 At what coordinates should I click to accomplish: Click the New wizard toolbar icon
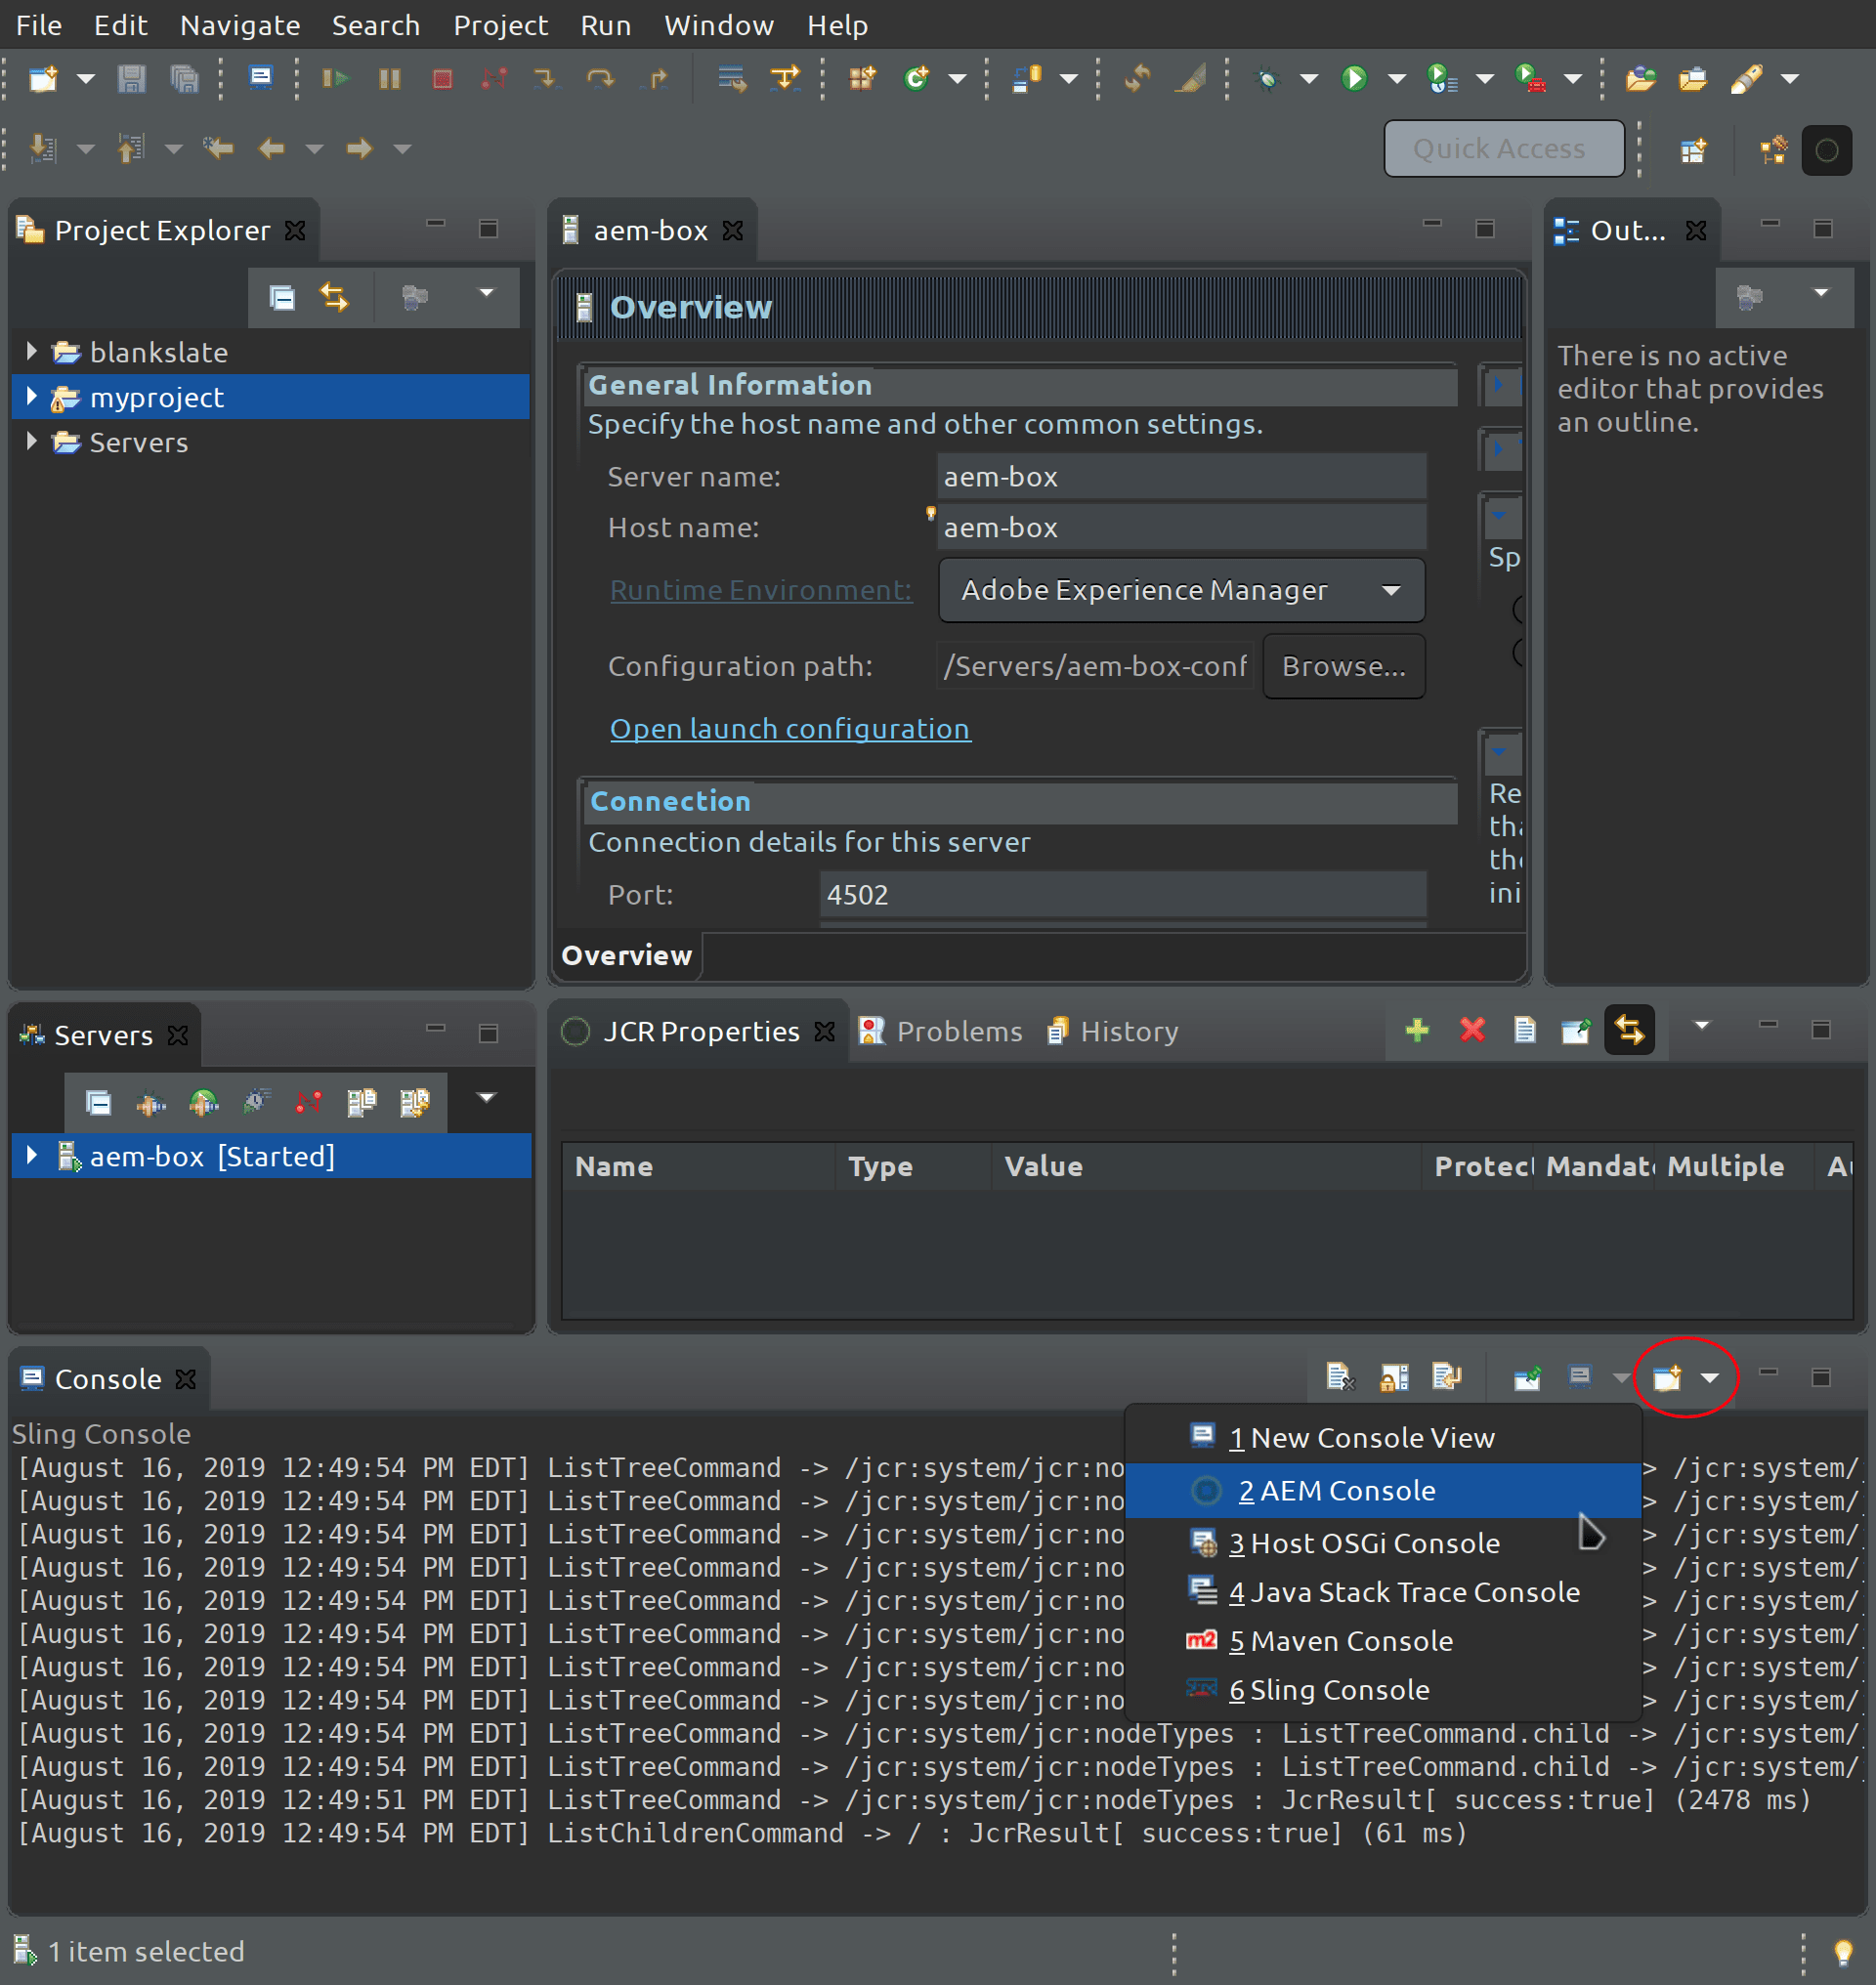[43, 79]
